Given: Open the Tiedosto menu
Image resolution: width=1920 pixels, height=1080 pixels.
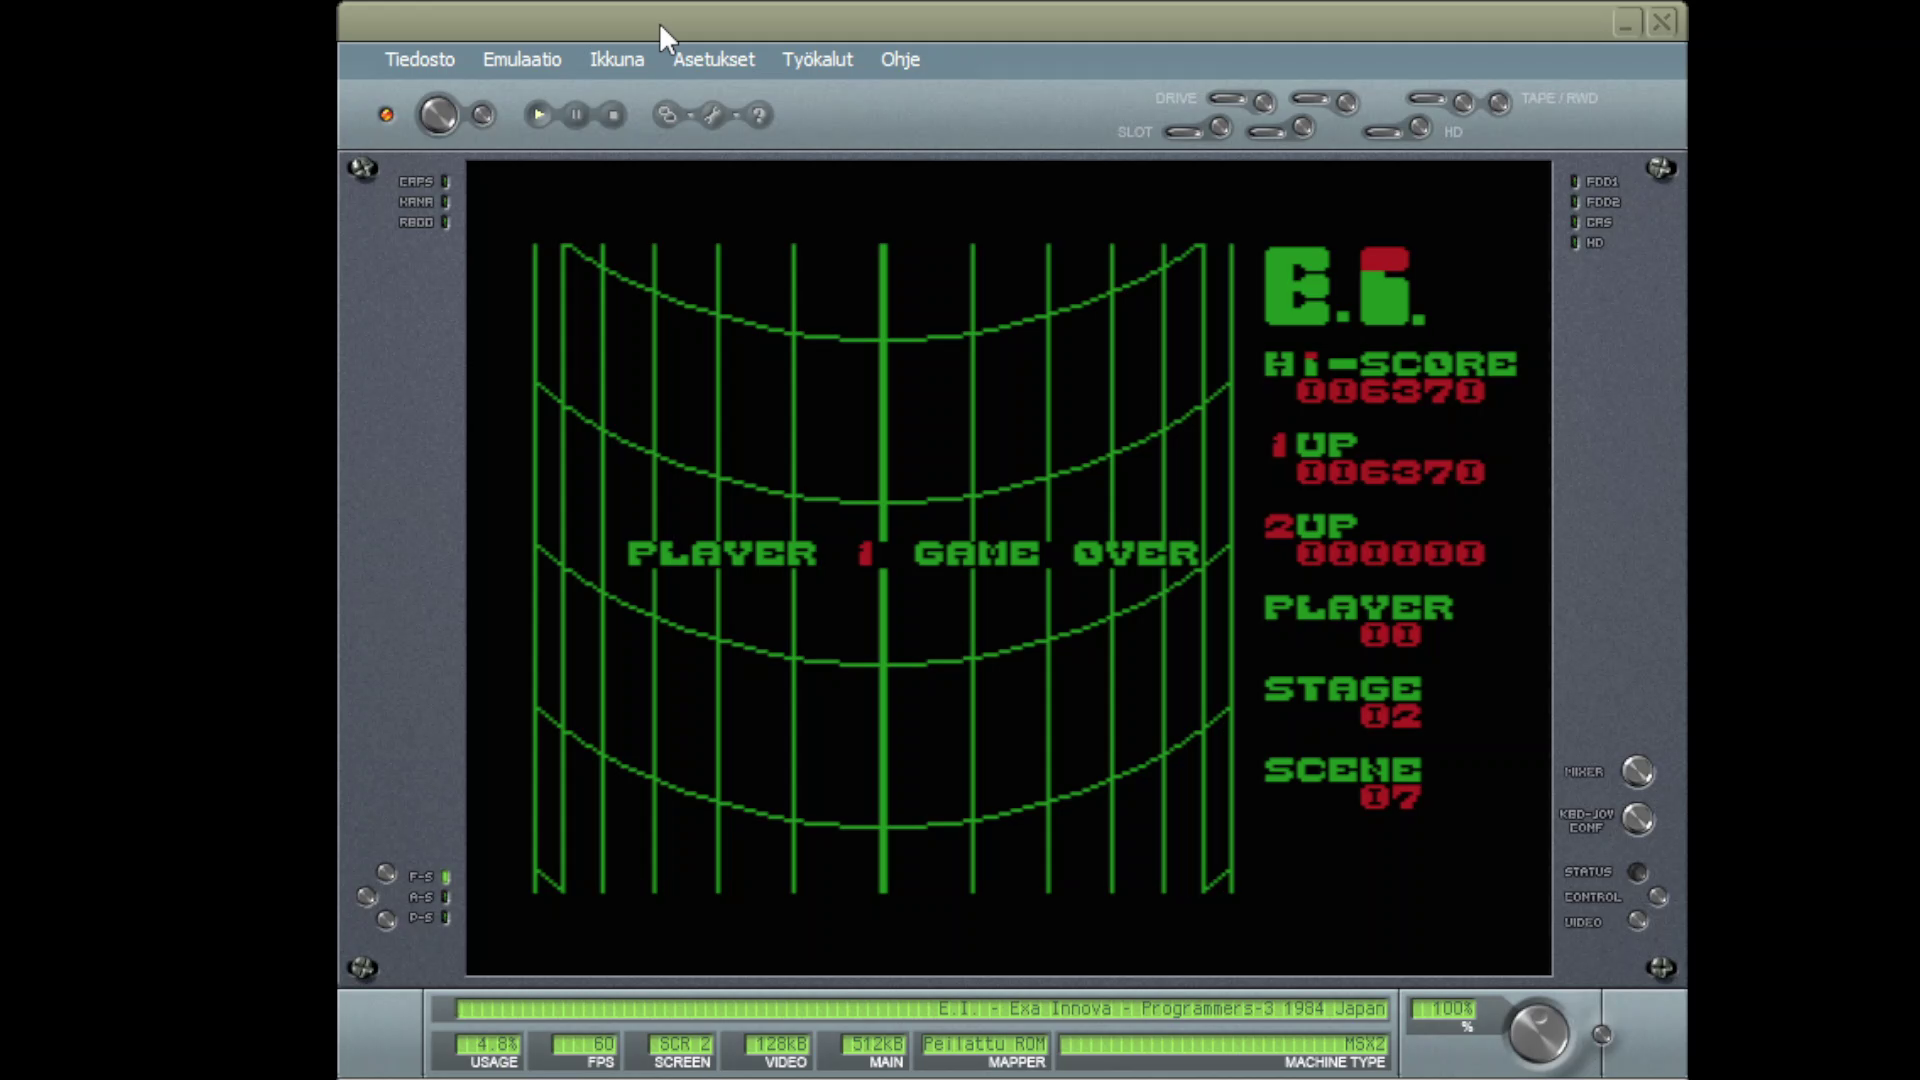Looking at the screenshot, I should 419,60.
